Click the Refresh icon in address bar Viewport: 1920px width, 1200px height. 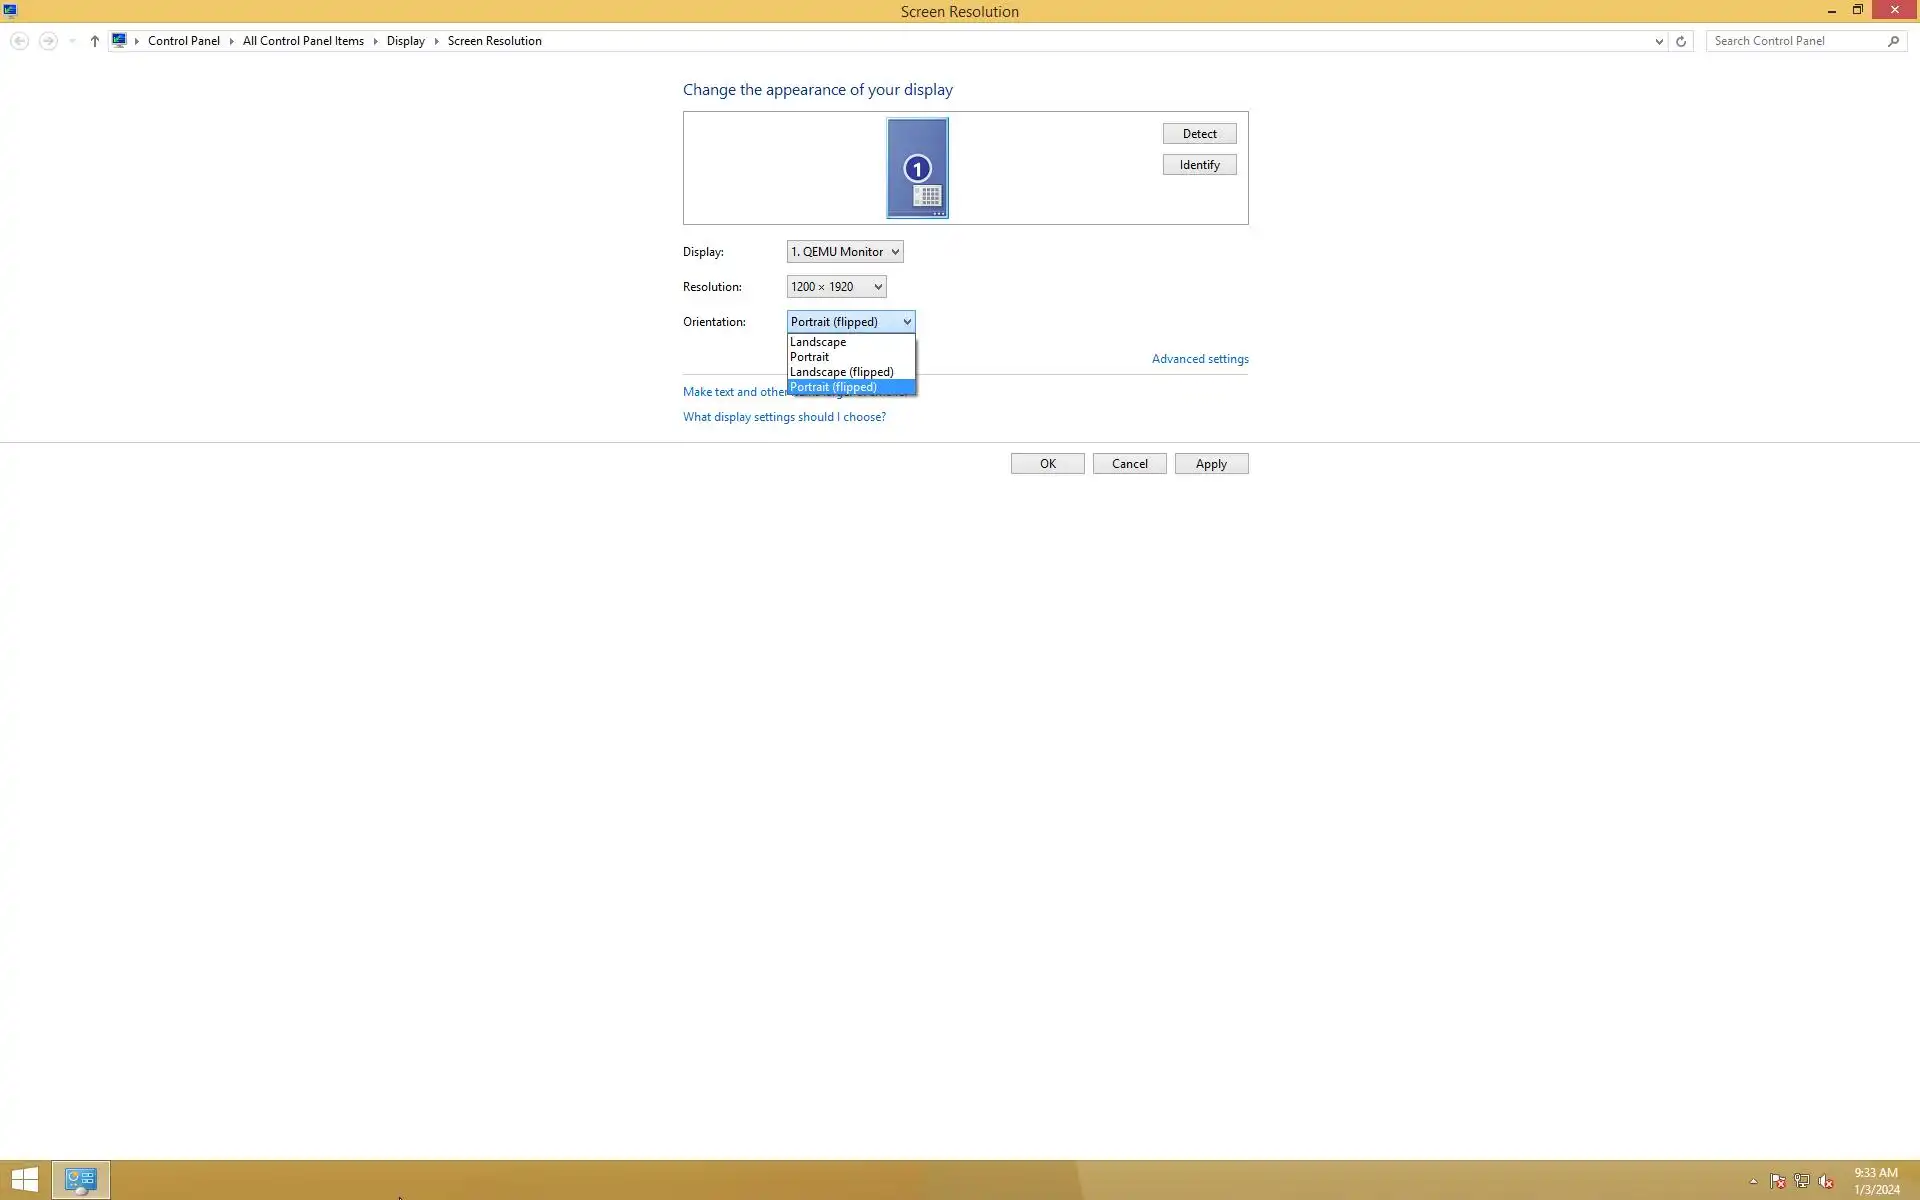pos(1680,41)
